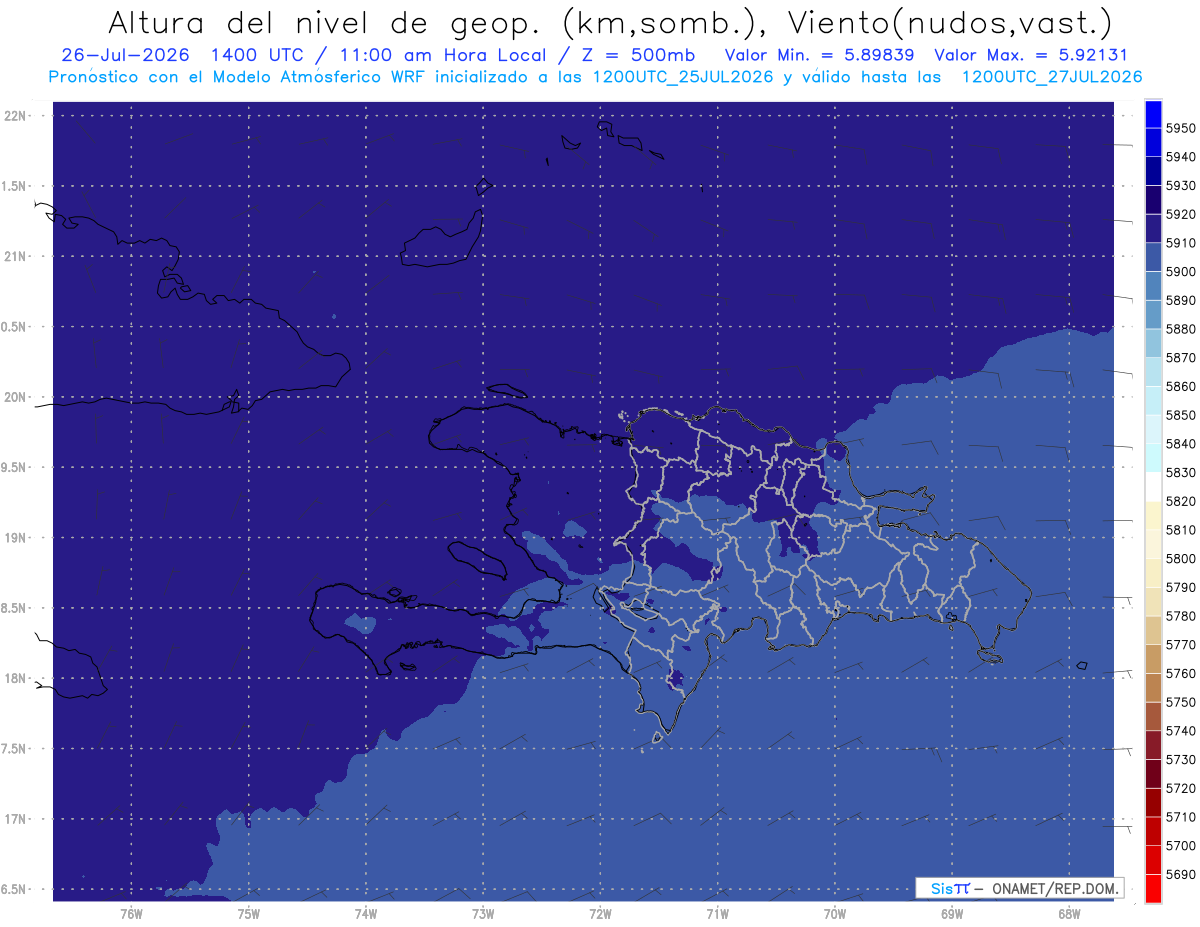
Task: Click the '5690' colorbar label
Action: tap(1181, 874)
